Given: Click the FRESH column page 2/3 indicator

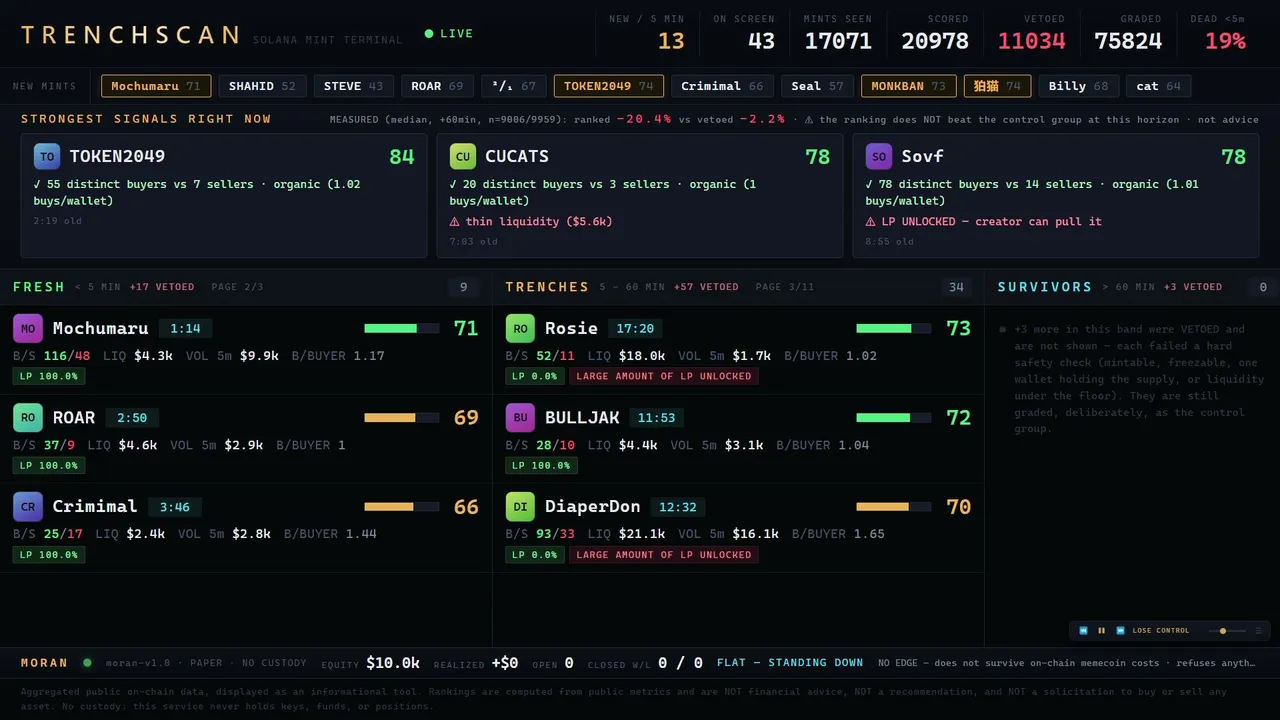Looking at the screenshot, I should [237, 287].
